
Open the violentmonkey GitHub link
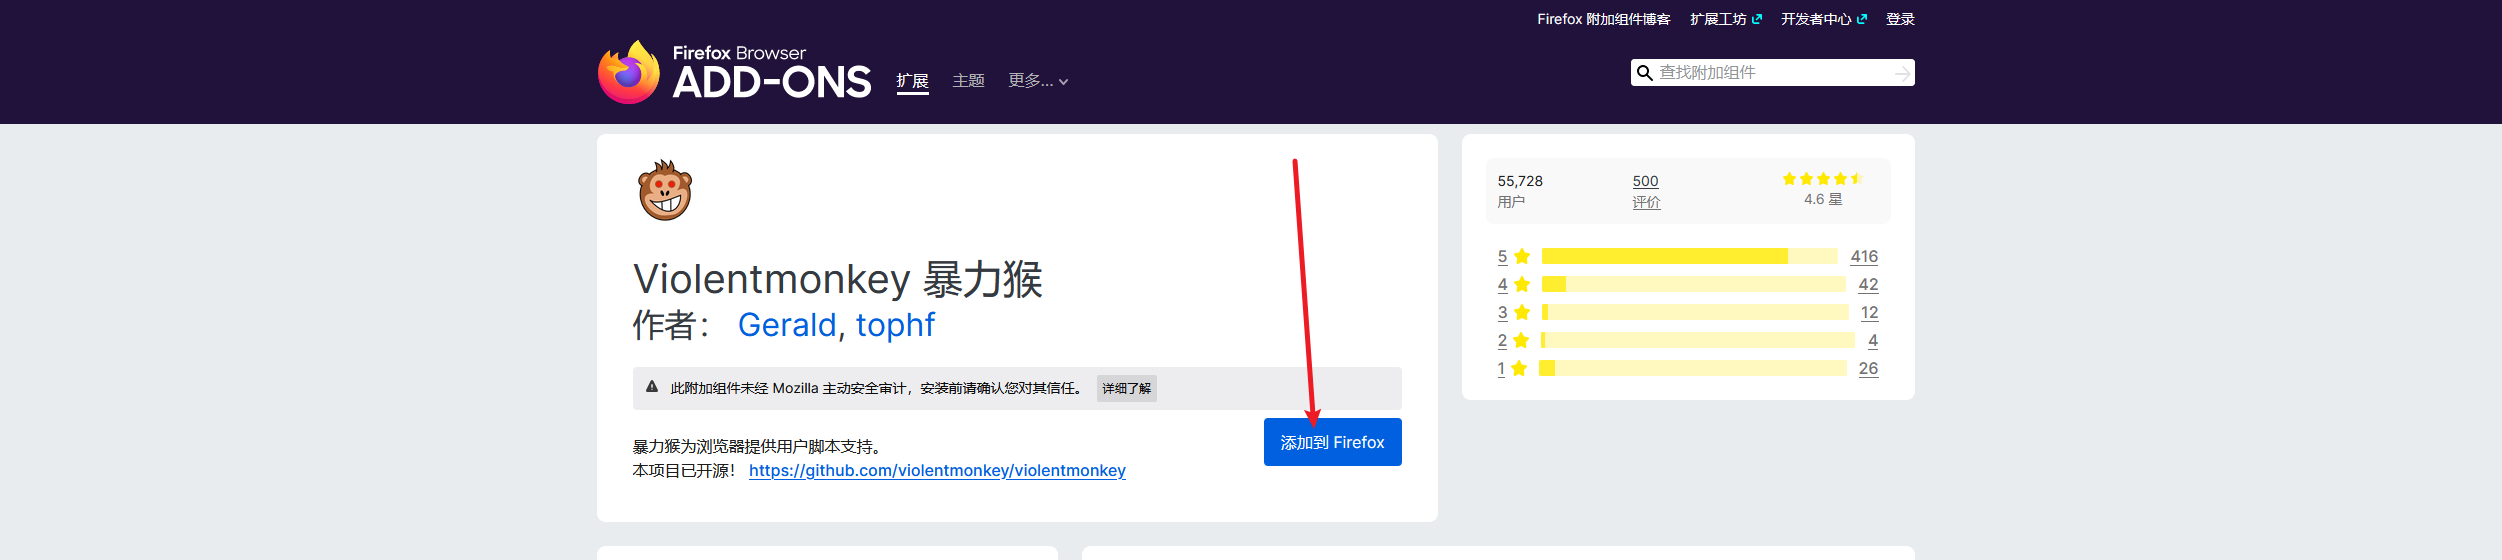(937, 470)
